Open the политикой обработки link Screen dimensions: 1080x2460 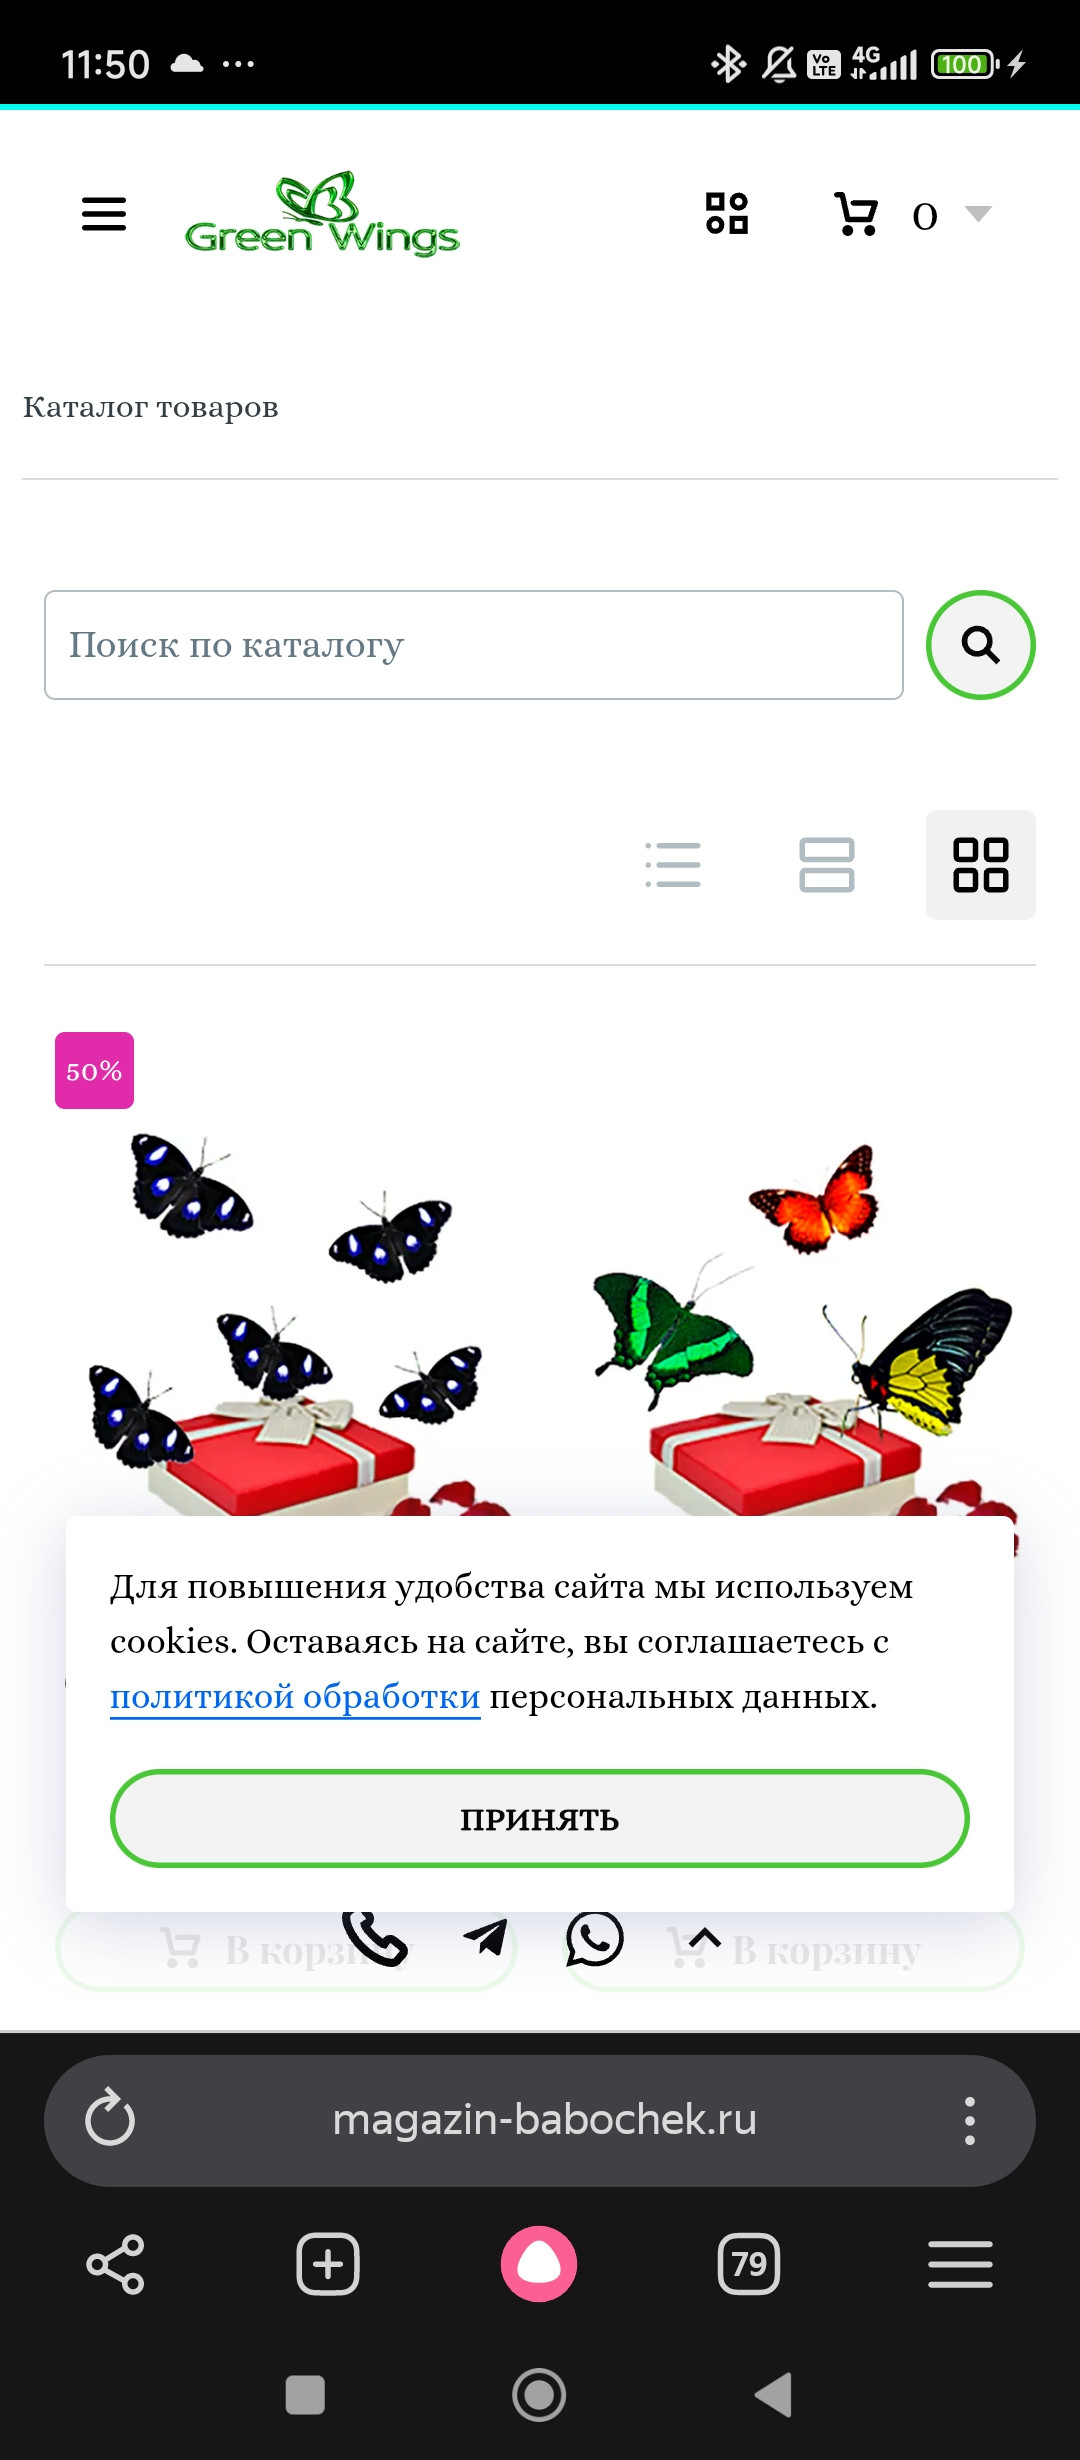pyautogui.click(x=295, y=1697)
